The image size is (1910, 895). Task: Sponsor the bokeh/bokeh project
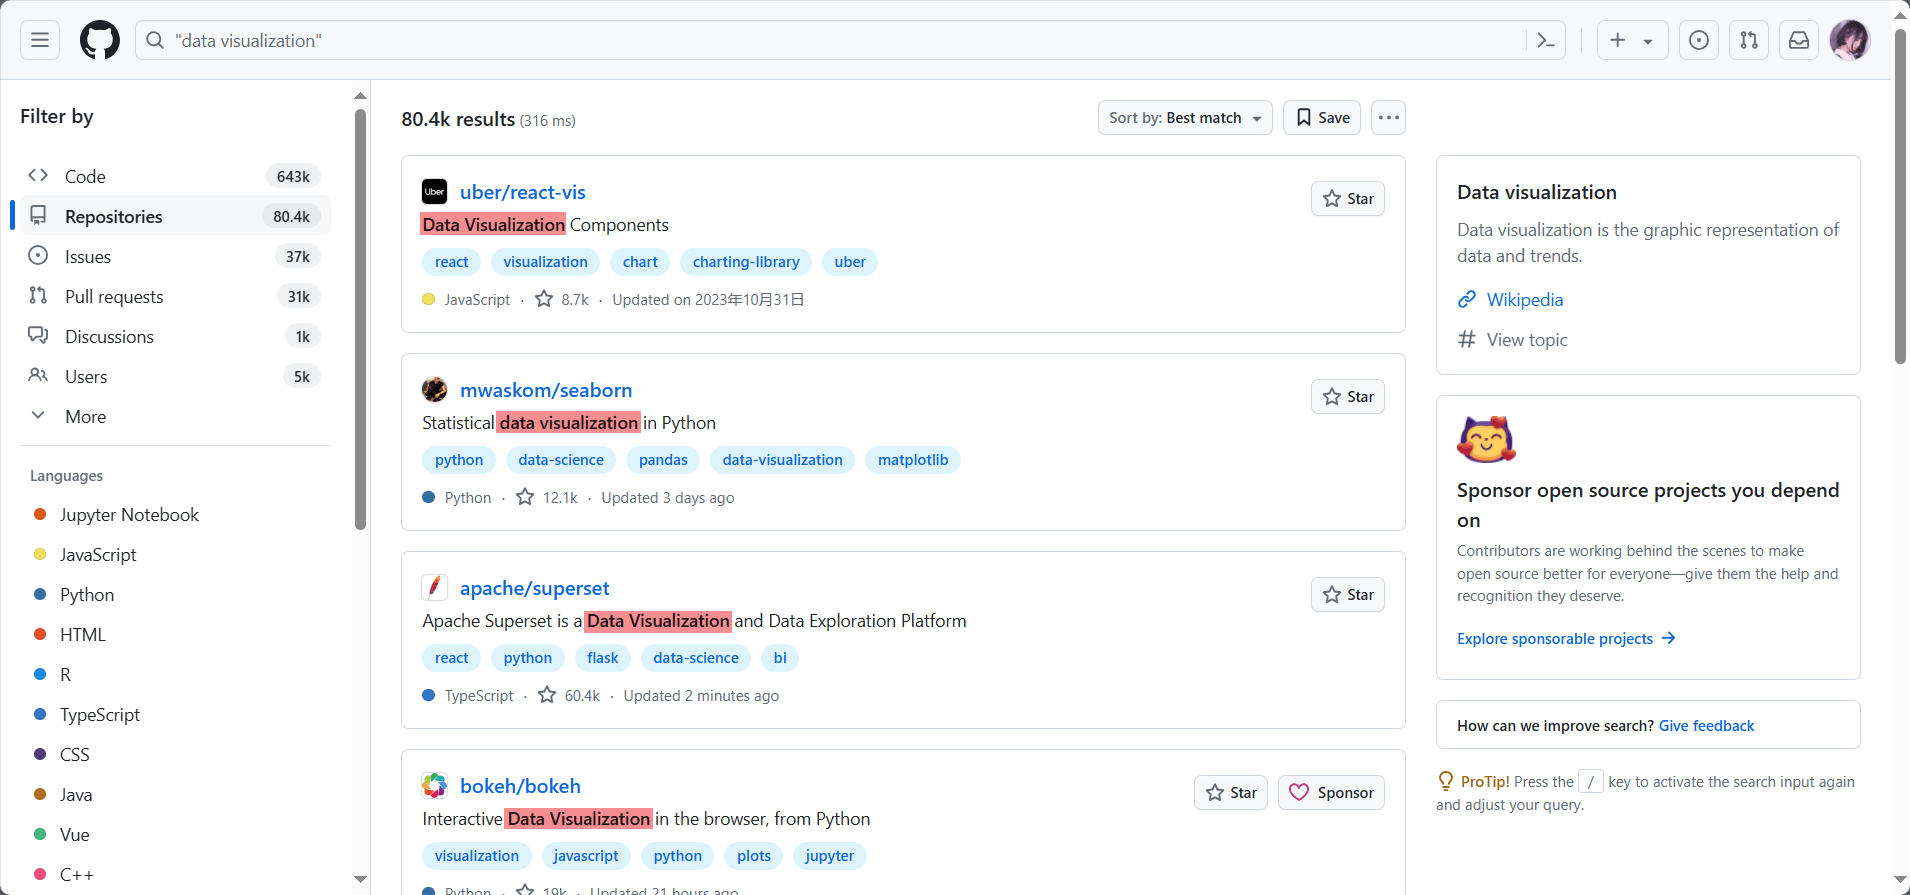(x=1331, y=793)
